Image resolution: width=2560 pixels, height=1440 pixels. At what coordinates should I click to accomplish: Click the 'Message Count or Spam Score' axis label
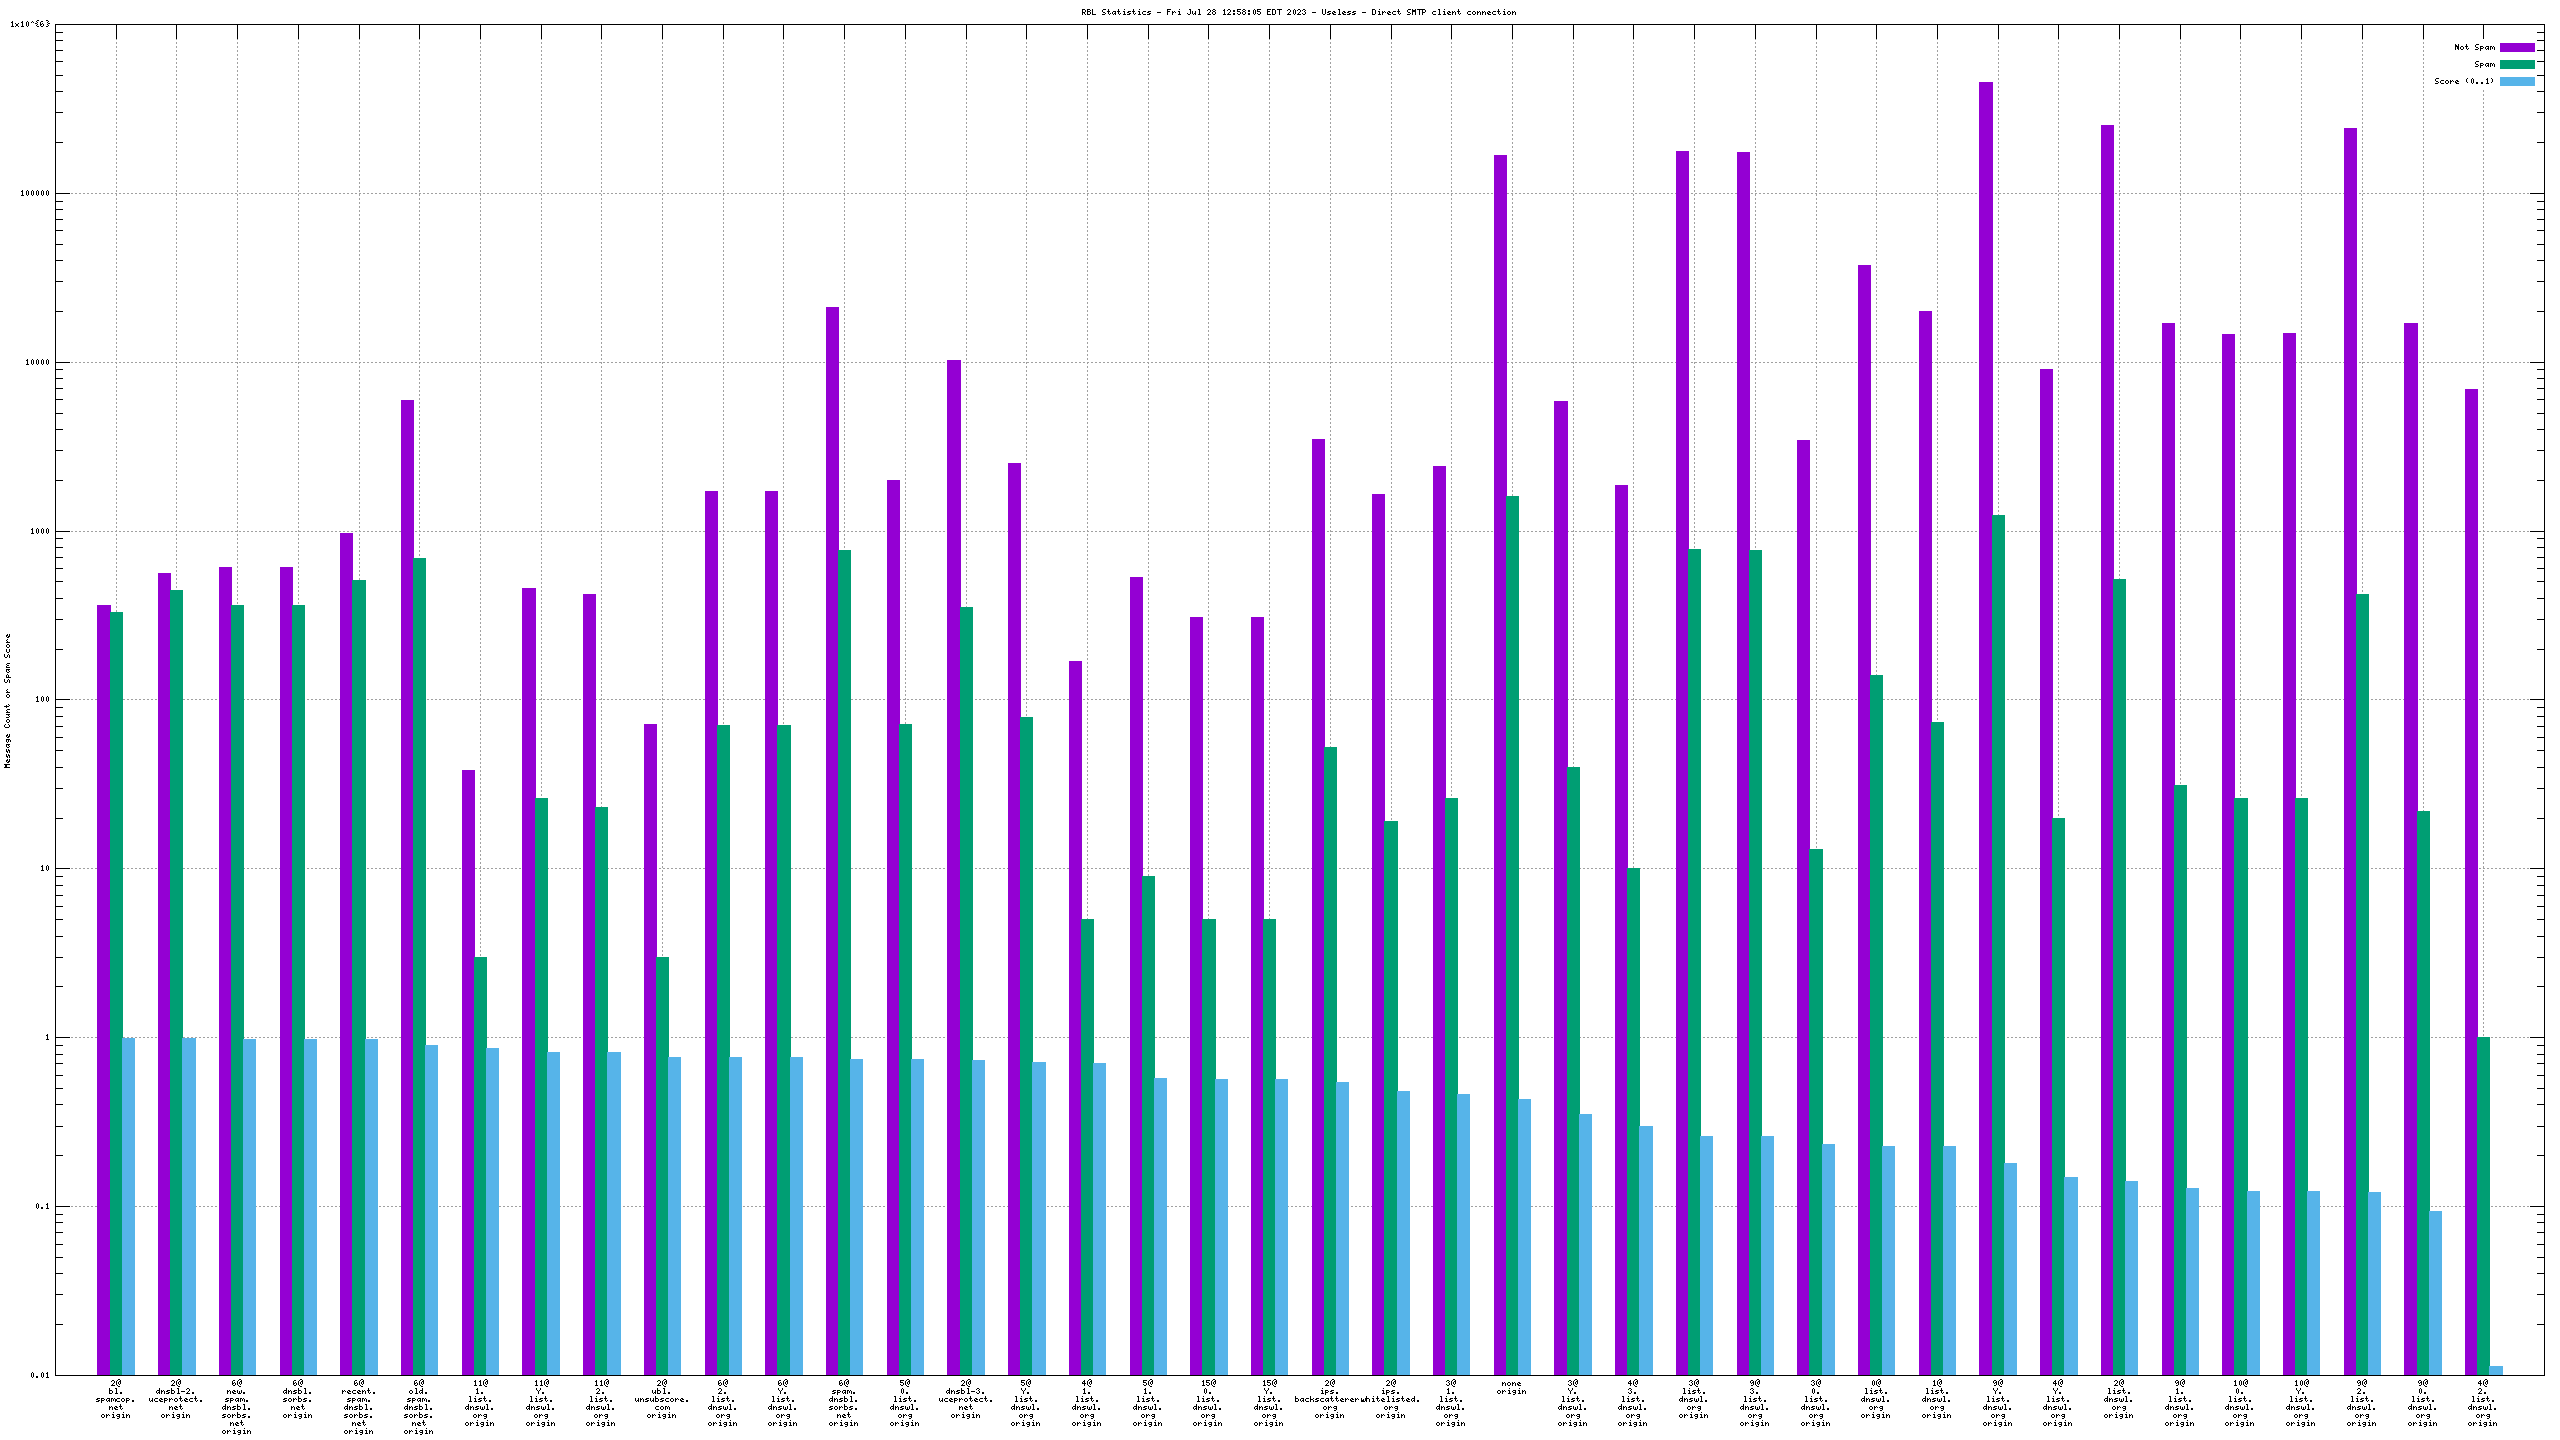(8, 700)
